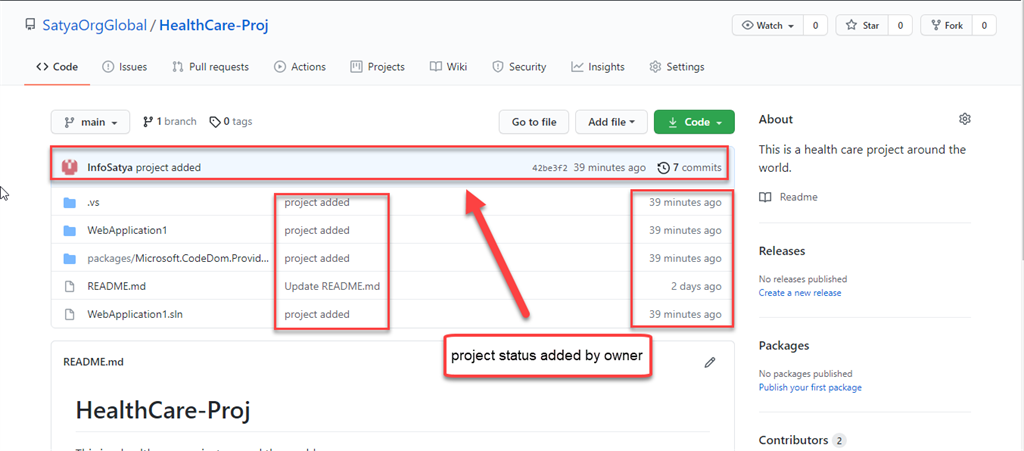Open the packages/Microsoft.CodeDom folder

tap(178, 258)
